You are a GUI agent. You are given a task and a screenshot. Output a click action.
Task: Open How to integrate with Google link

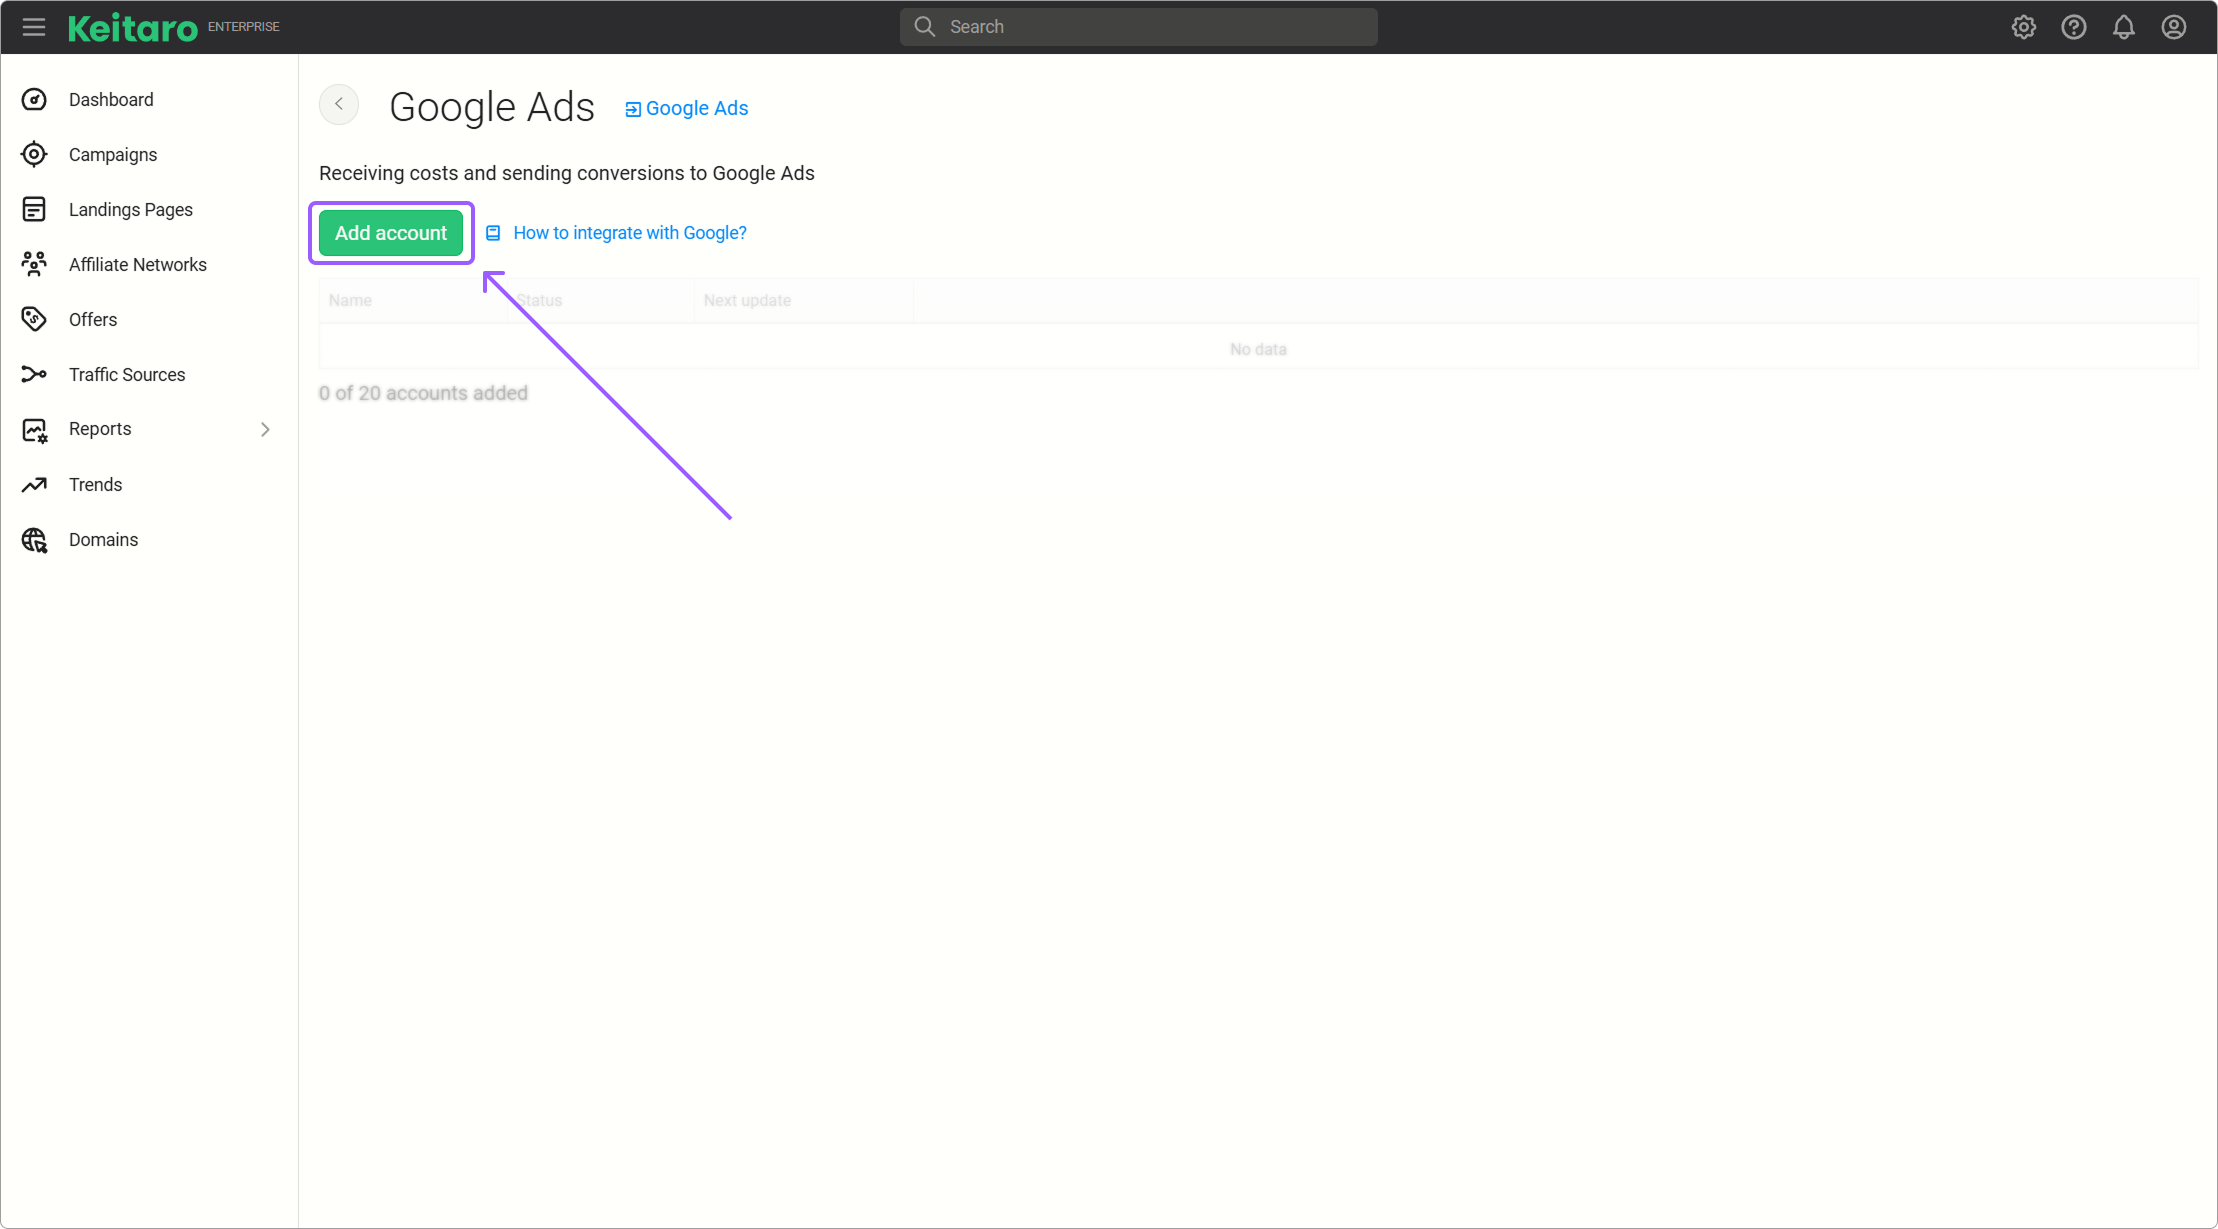630,233
